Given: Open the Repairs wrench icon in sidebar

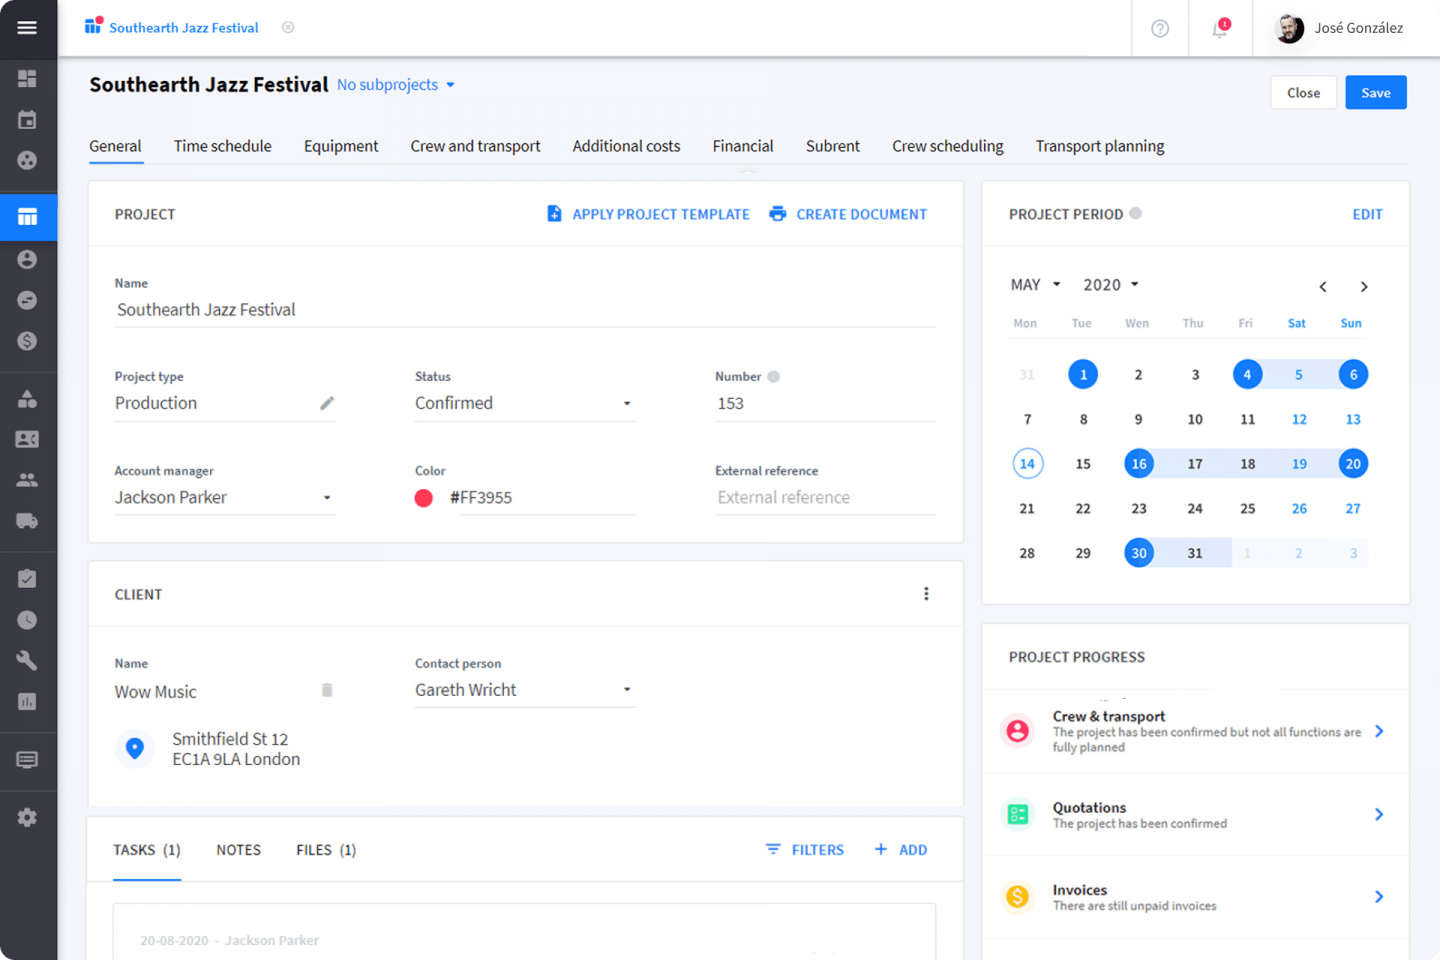Looking at the screenshot, I should (28, 660).
